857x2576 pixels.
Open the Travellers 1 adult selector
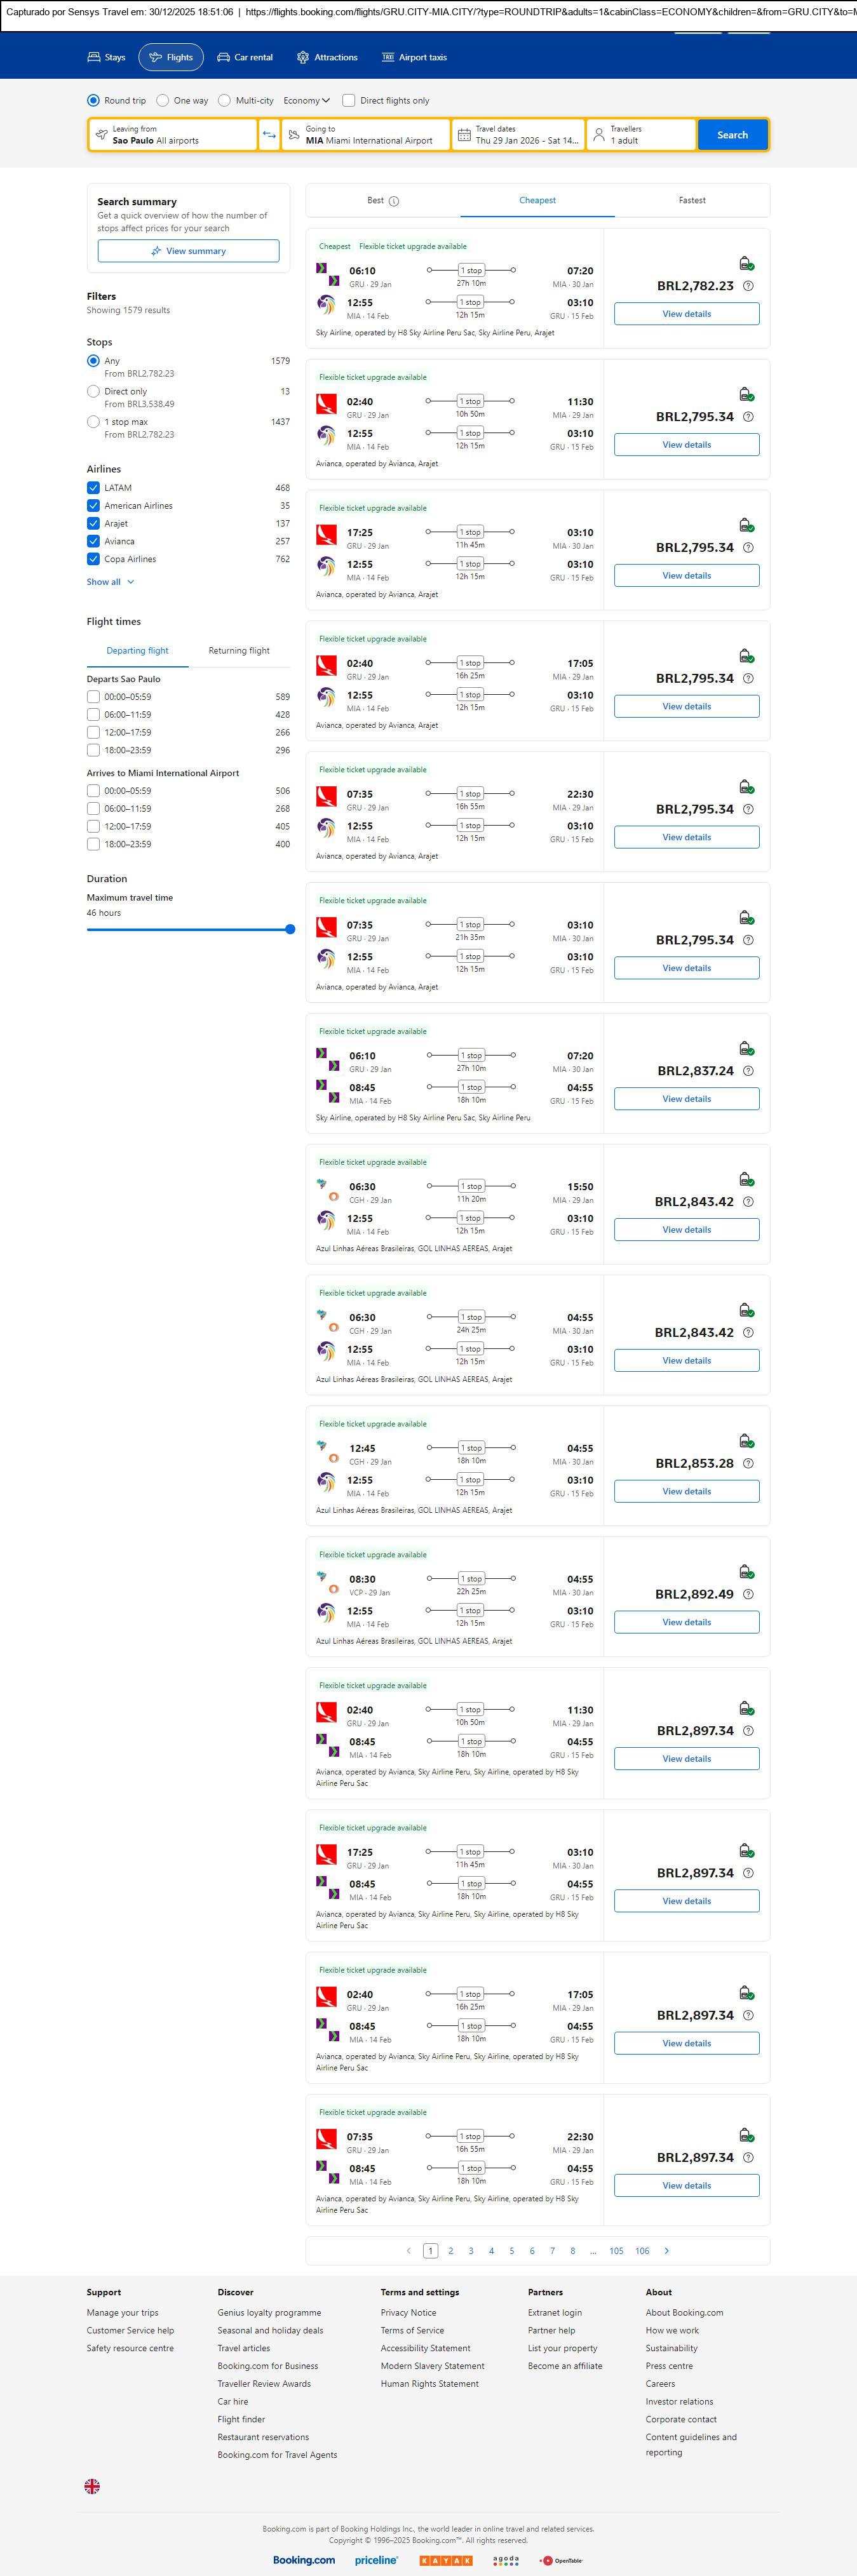pyautogui.click(x=641, y=135)
